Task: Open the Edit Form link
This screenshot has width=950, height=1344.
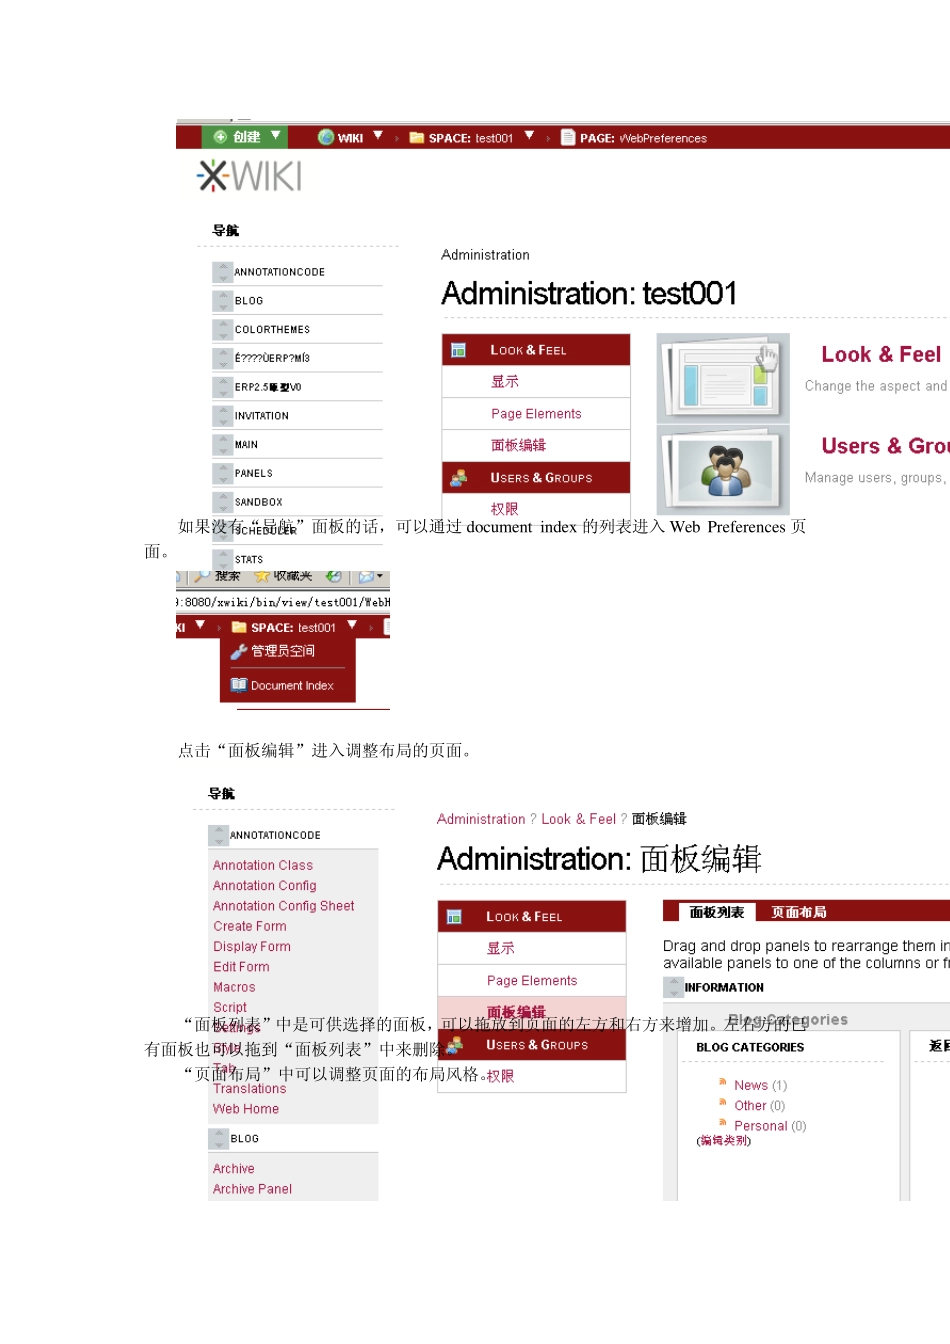Action: click(241, 967)
